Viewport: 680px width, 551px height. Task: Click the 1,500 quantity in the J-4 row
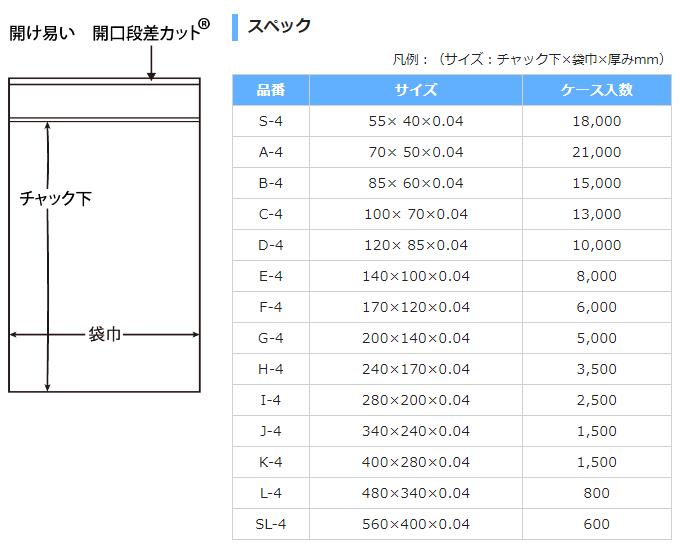[597, 431]
